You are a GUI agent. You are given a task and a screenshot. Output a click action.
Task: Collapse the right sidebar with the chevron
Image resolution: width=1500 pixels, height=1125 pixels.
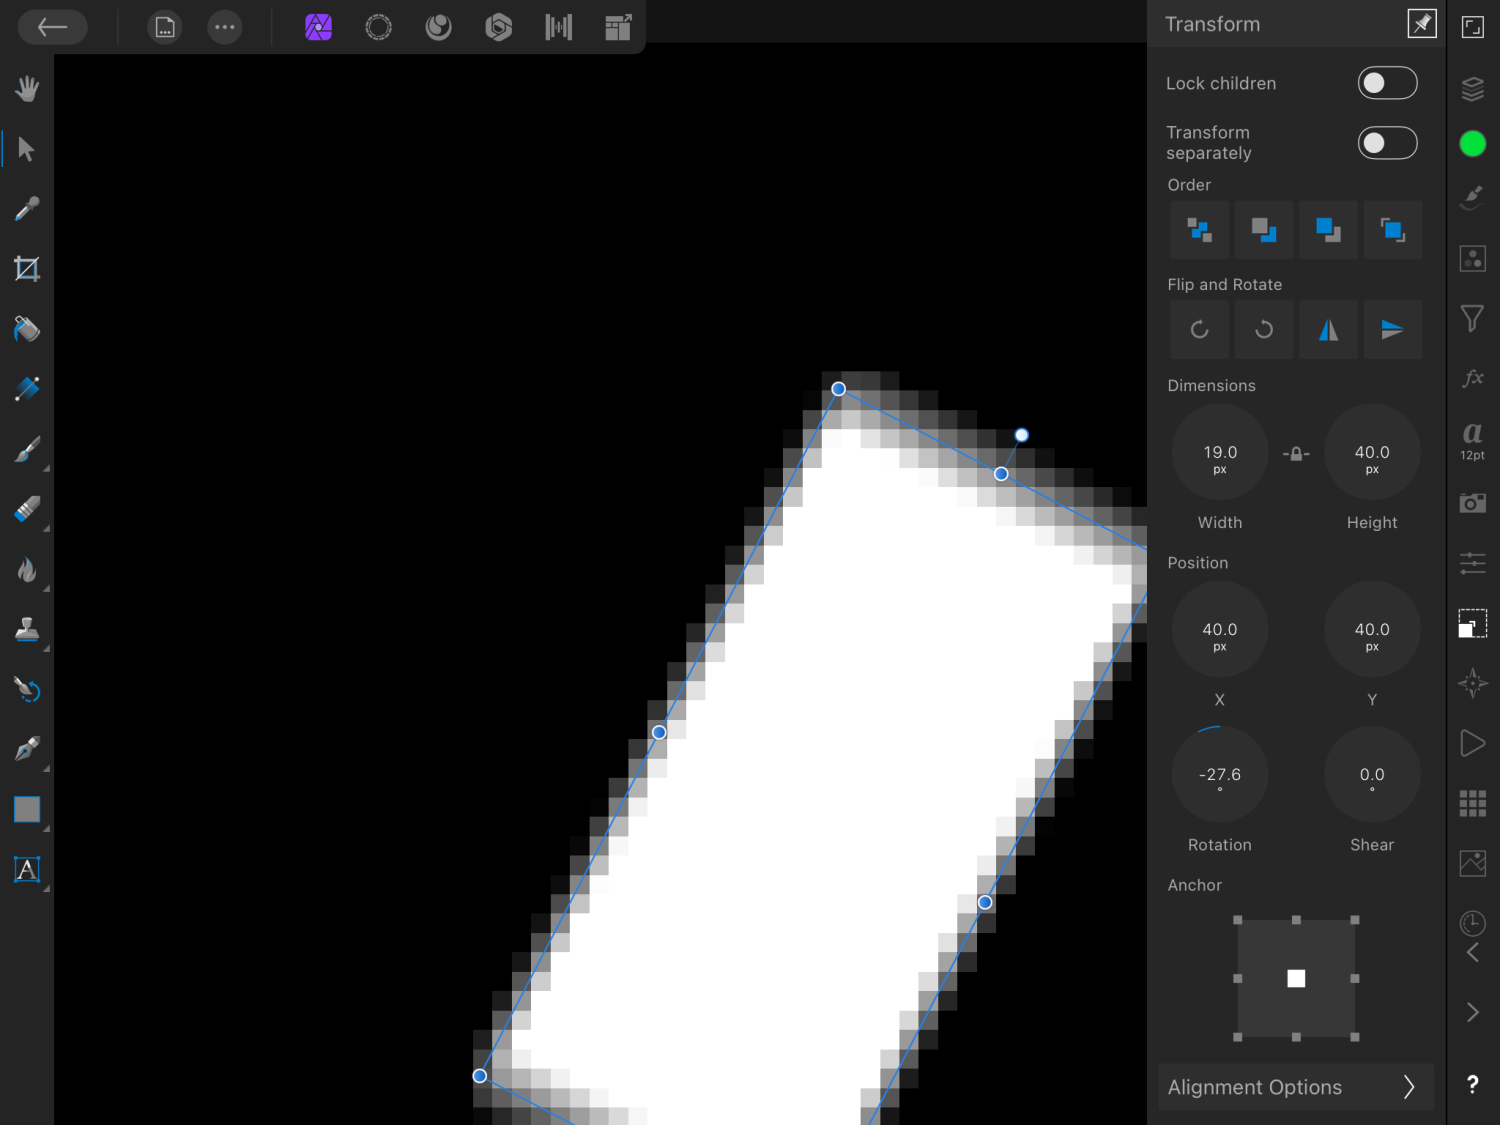pyautogui.click(x=1472, y=1012)
